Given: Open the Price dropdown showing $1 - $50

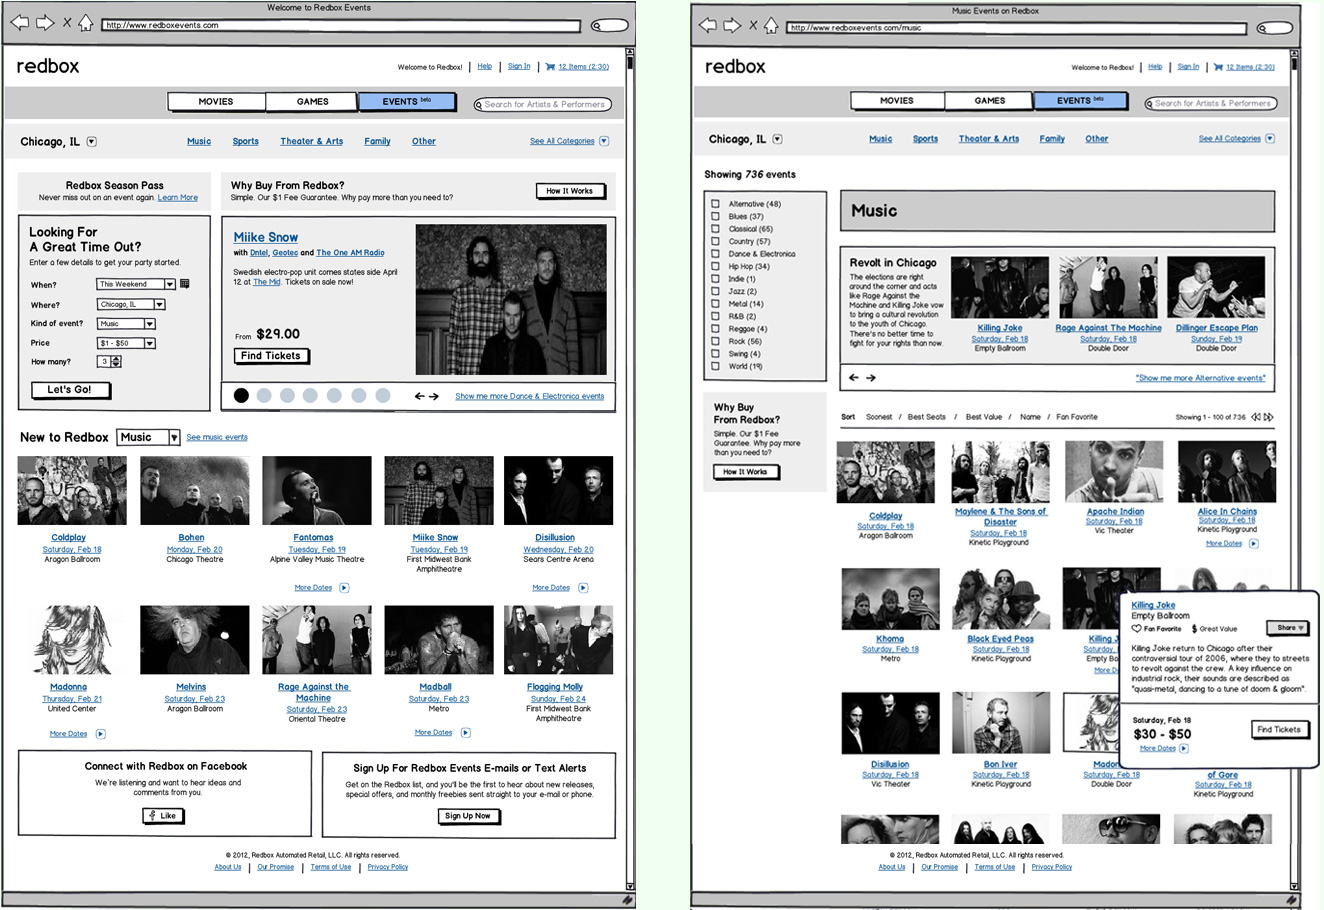Looking at the screenshot, I should (126, 343).
